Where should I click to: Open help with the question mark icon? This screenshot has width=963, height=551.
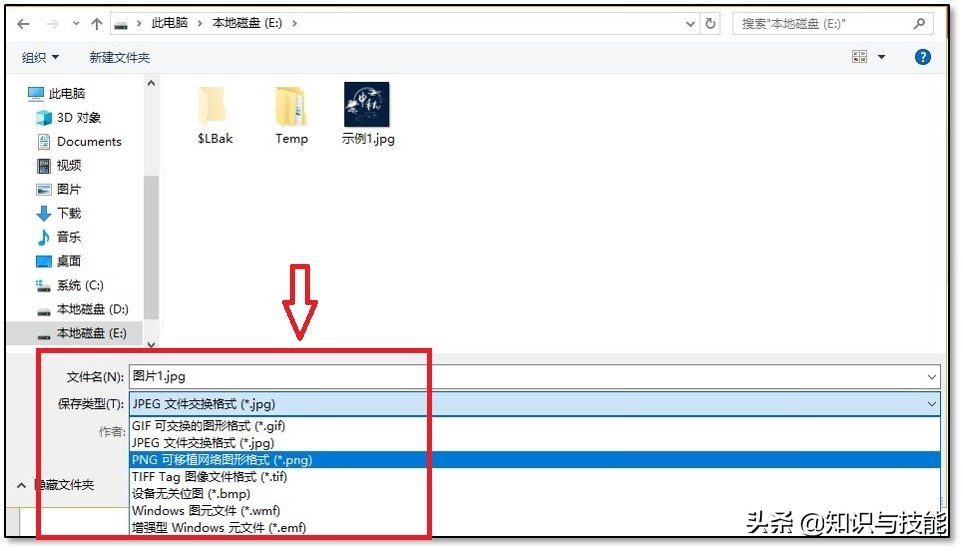[x=922, y=57]
